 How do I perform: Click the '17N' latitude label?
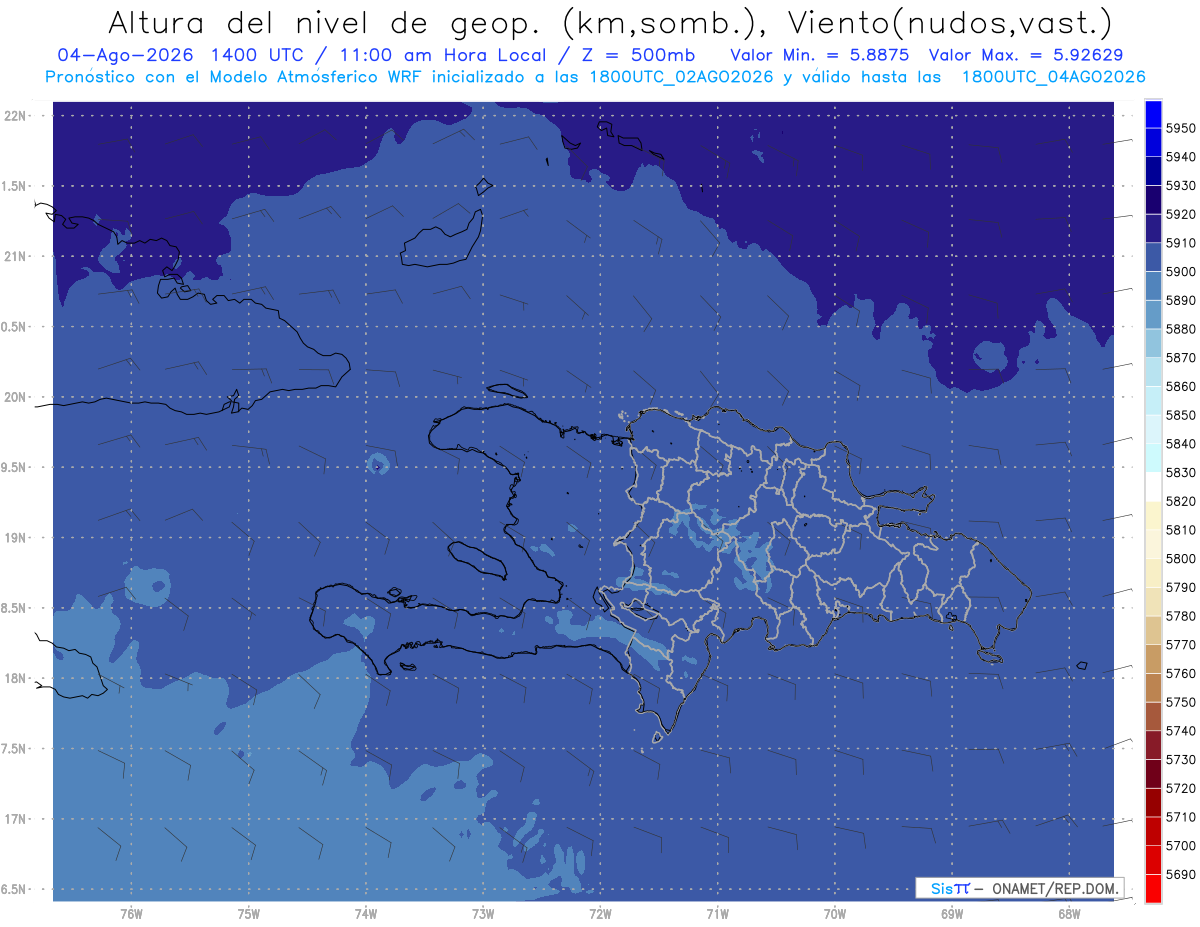click(15, 819)
